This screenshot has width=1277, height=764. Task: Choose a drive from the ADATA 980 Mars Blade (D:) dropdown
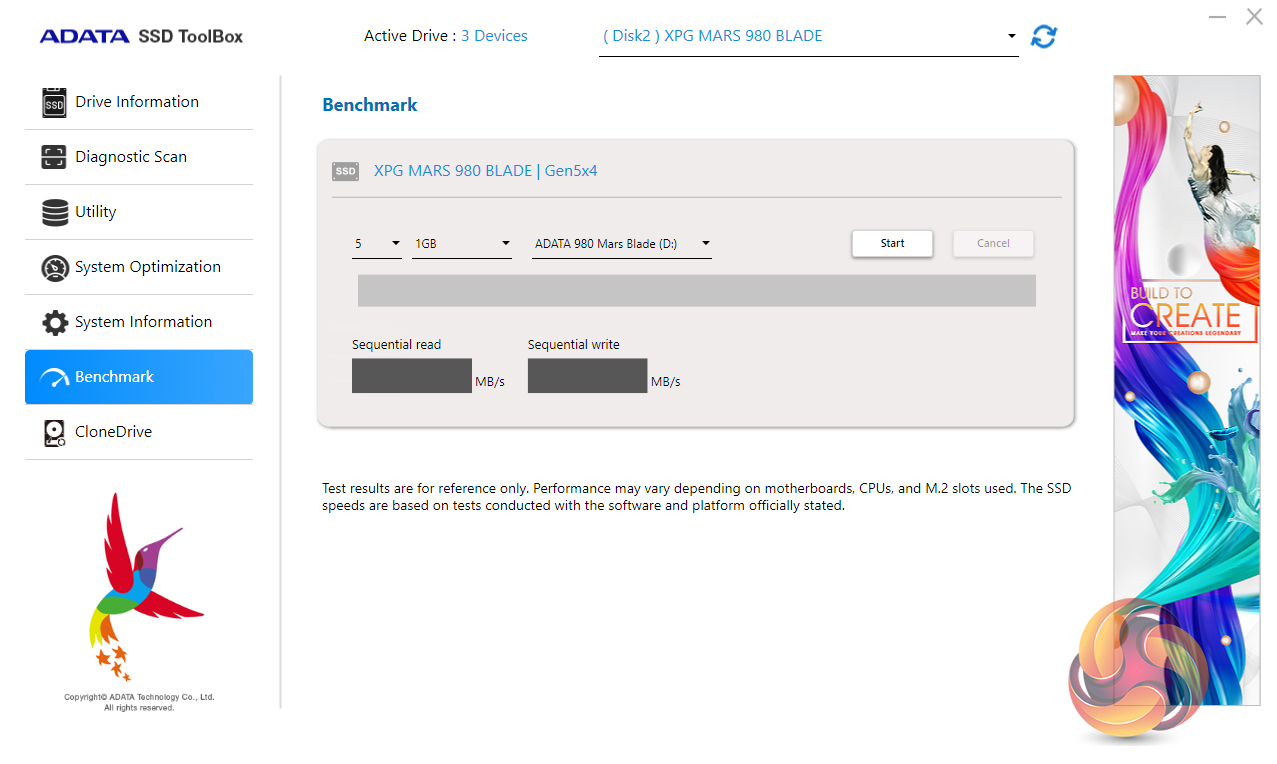[x=622, y=243]
